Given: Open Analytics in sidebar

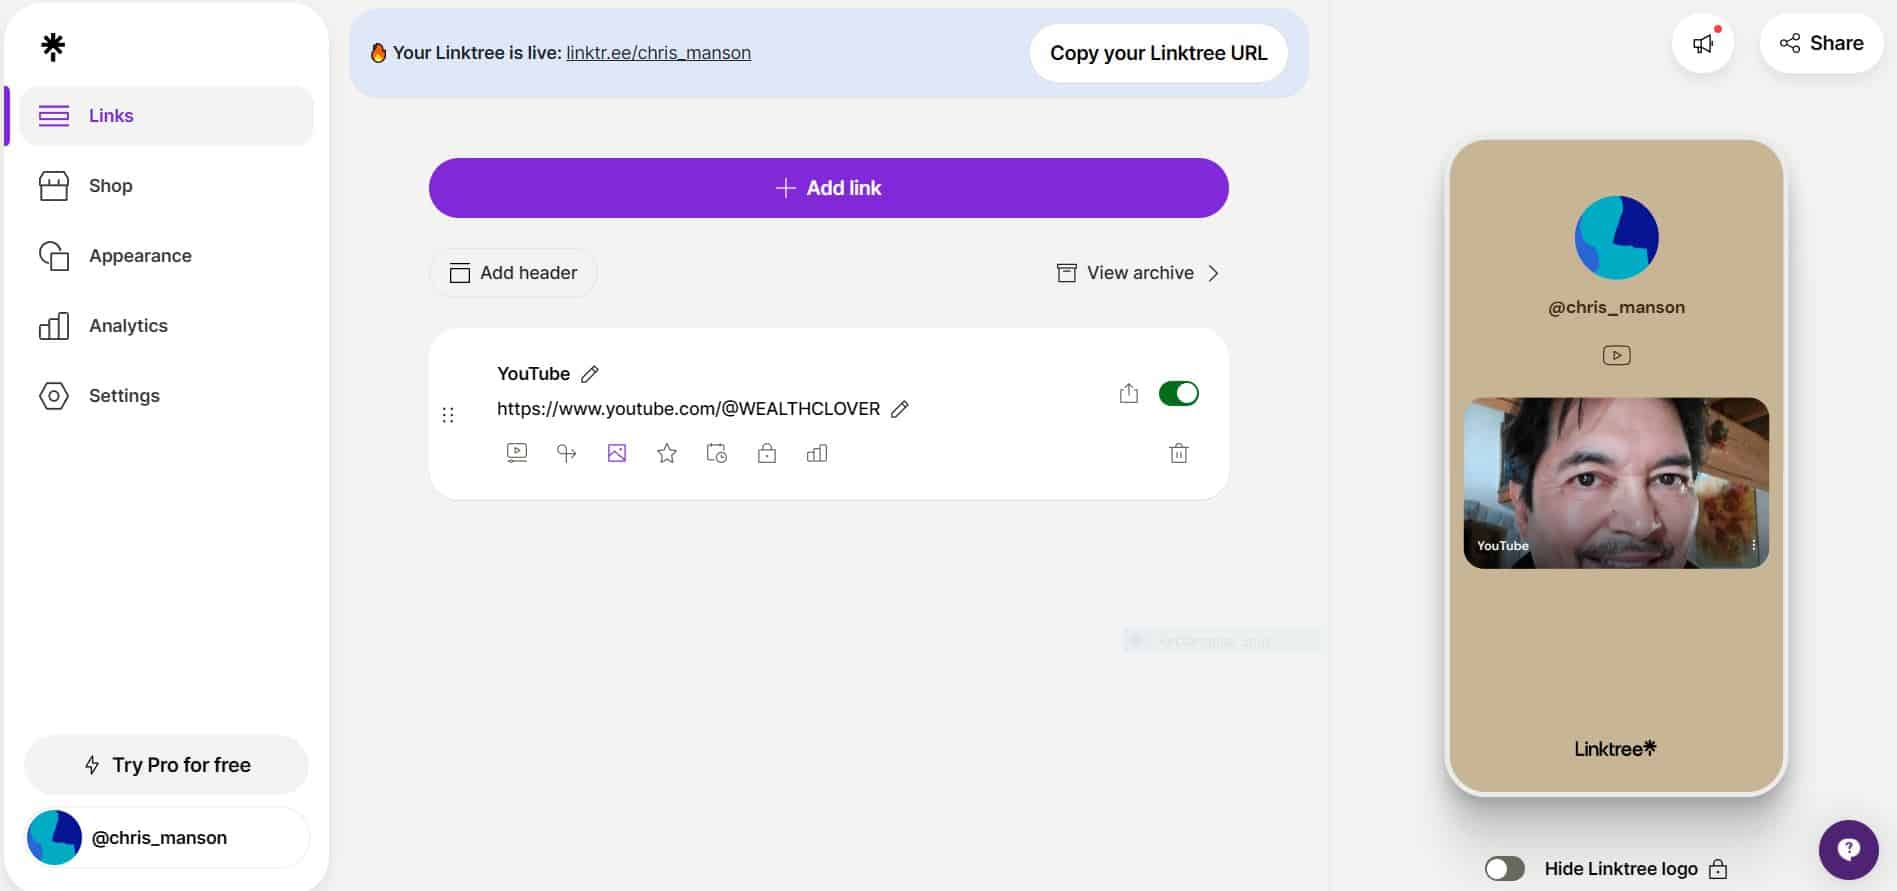Looking at the screenshot, I should pyautogui.click(x=166, y=326).
